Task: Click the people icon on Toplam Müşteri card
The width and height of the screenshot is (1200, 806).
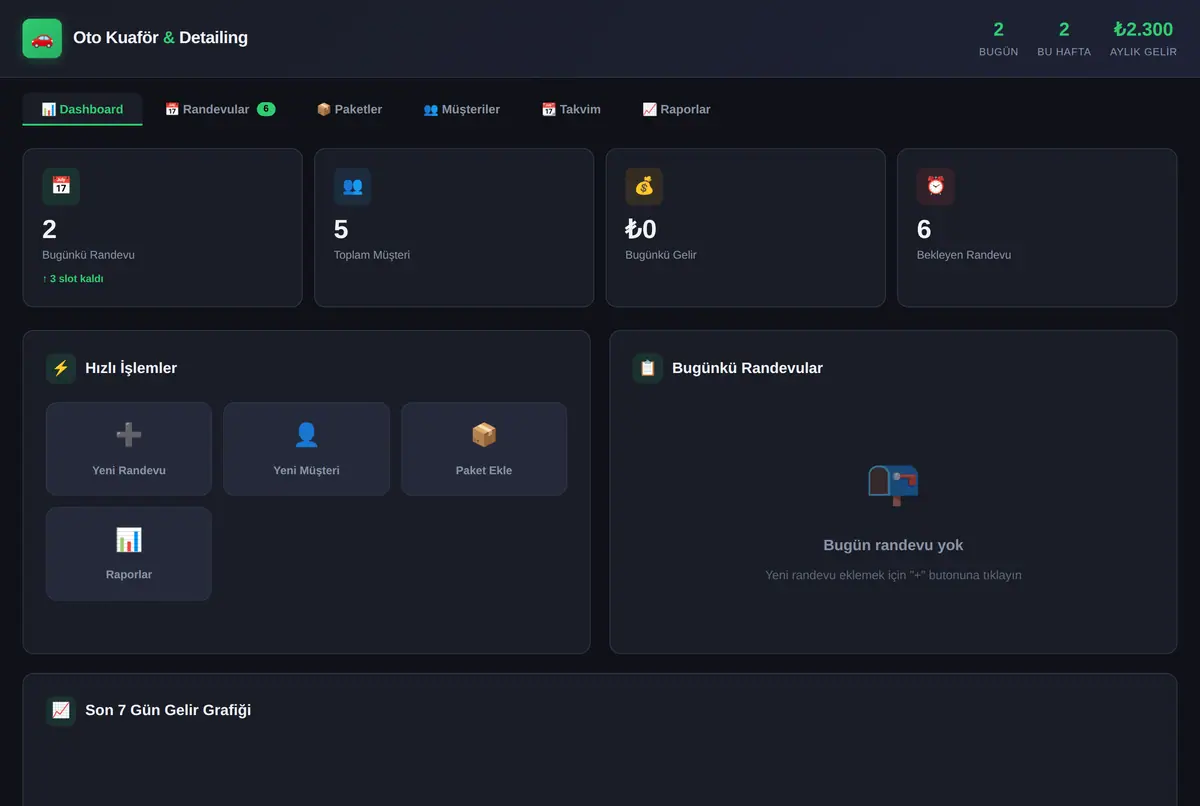Action: (x=352, y=186)
